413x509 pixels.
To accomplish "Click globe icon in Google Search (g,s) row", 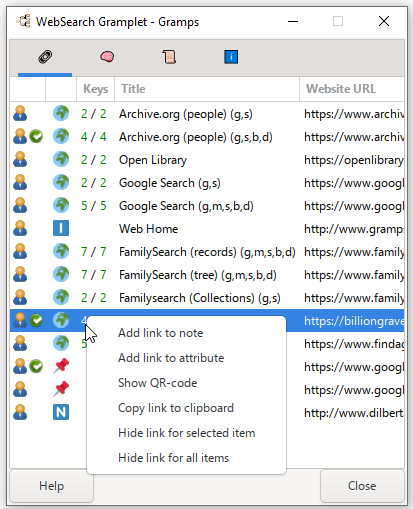I will click(x=61, y=182).
